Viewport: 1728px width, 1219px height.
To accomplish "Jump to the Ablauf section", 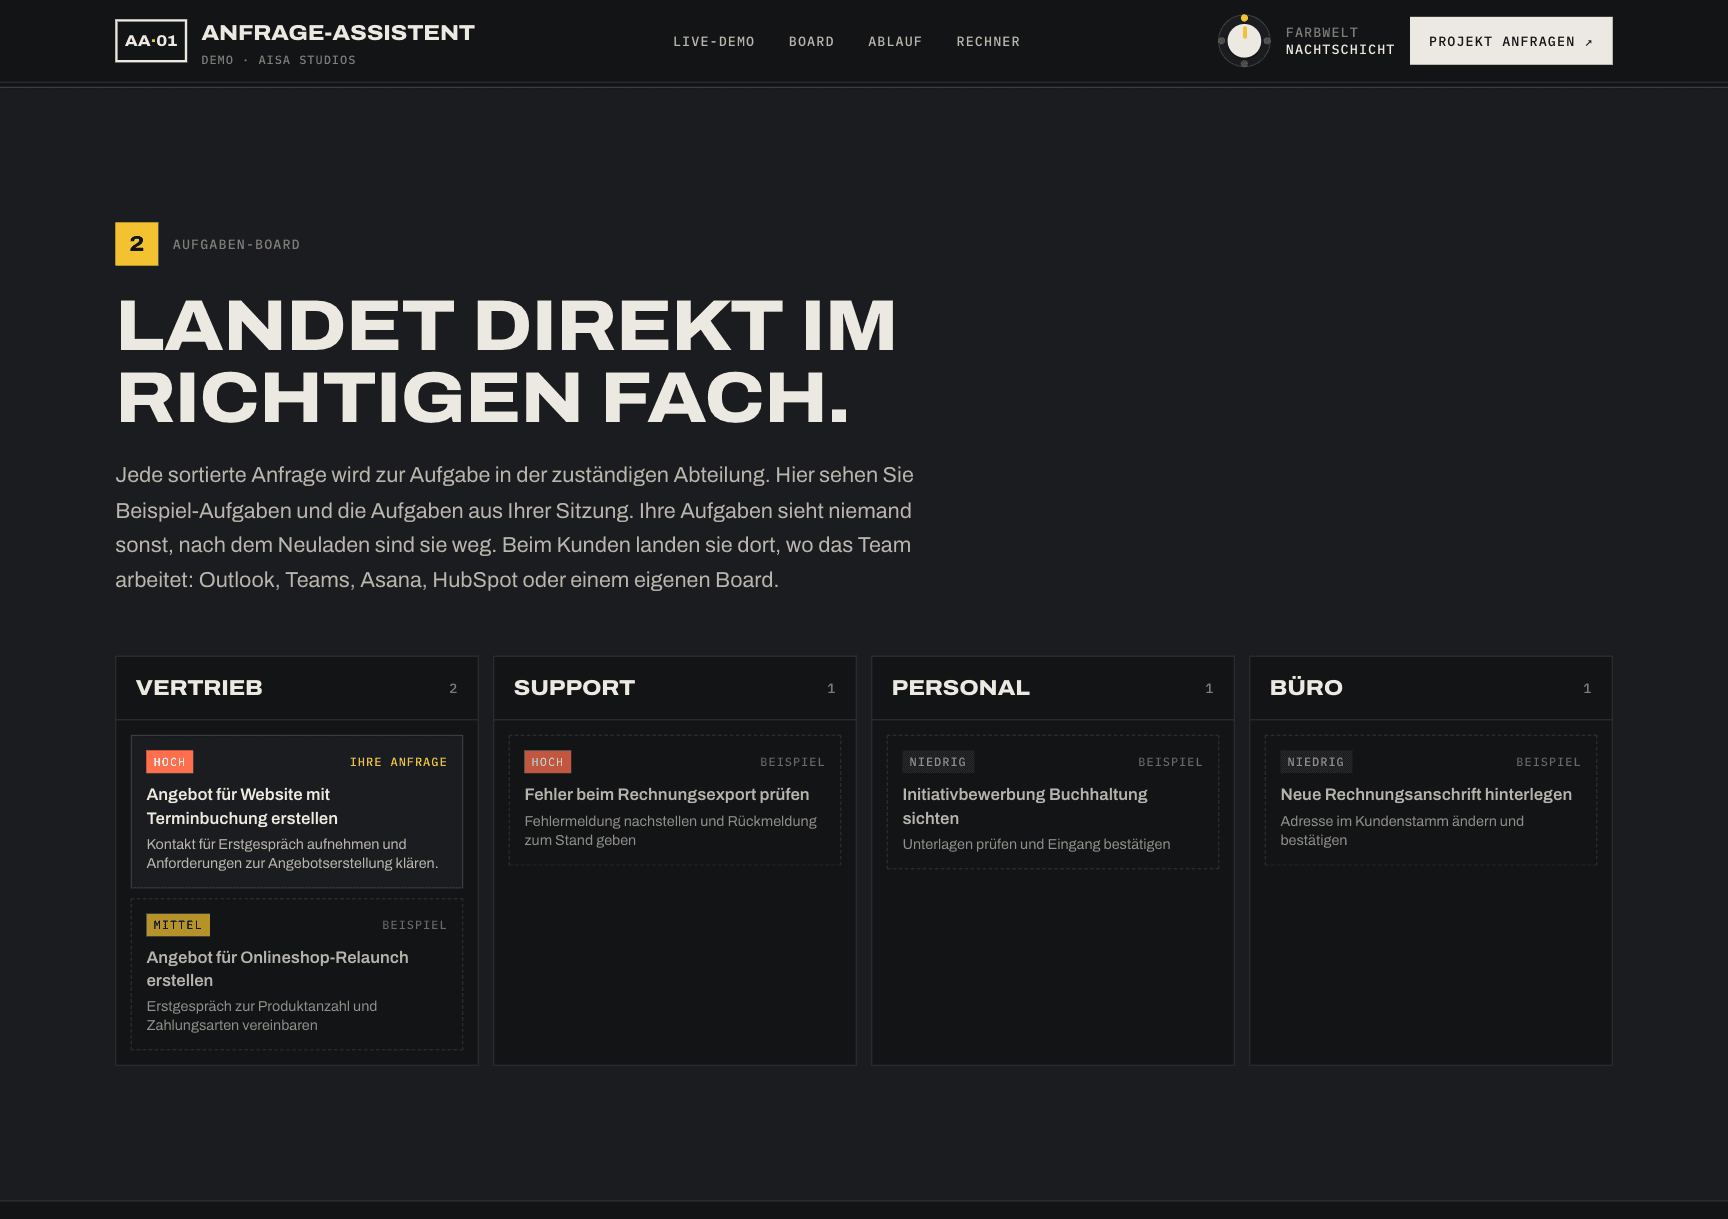I will (x=895, y=42).
